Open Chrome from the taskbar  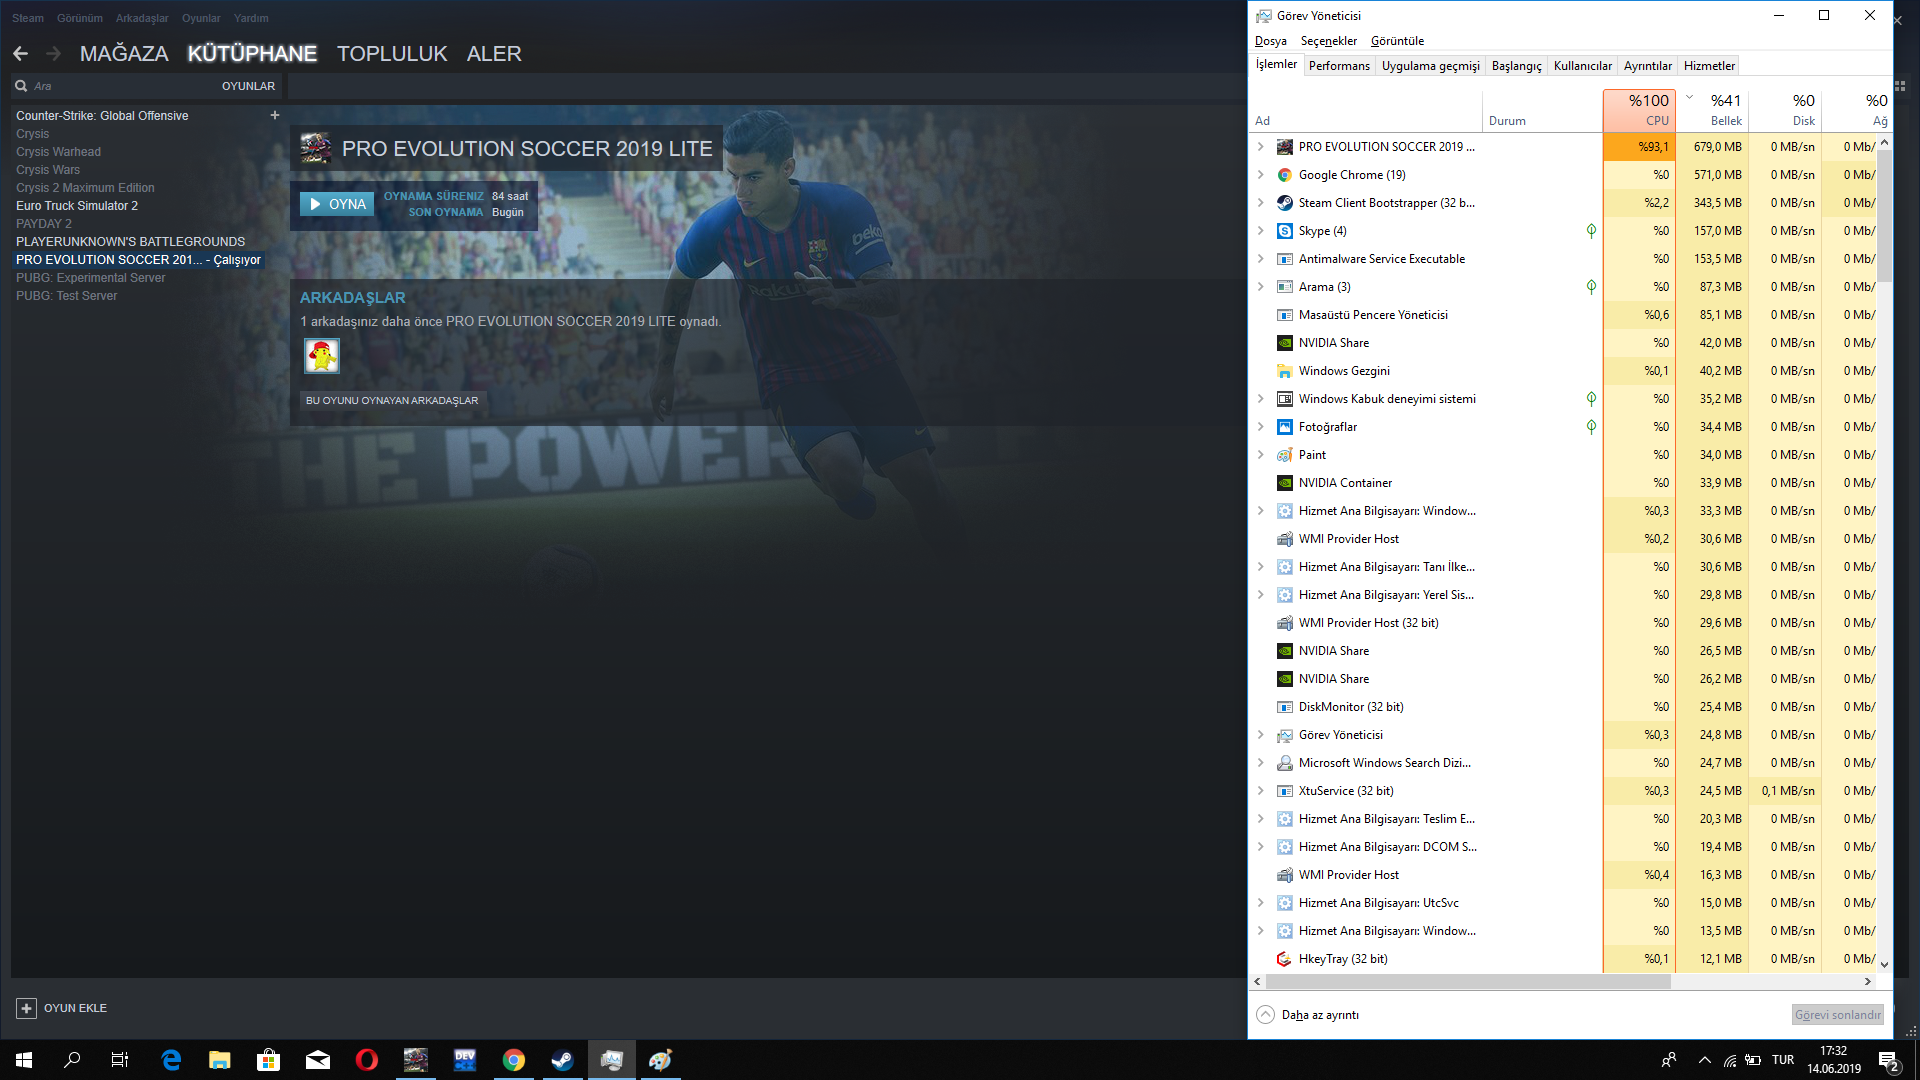coord(514,1060)
